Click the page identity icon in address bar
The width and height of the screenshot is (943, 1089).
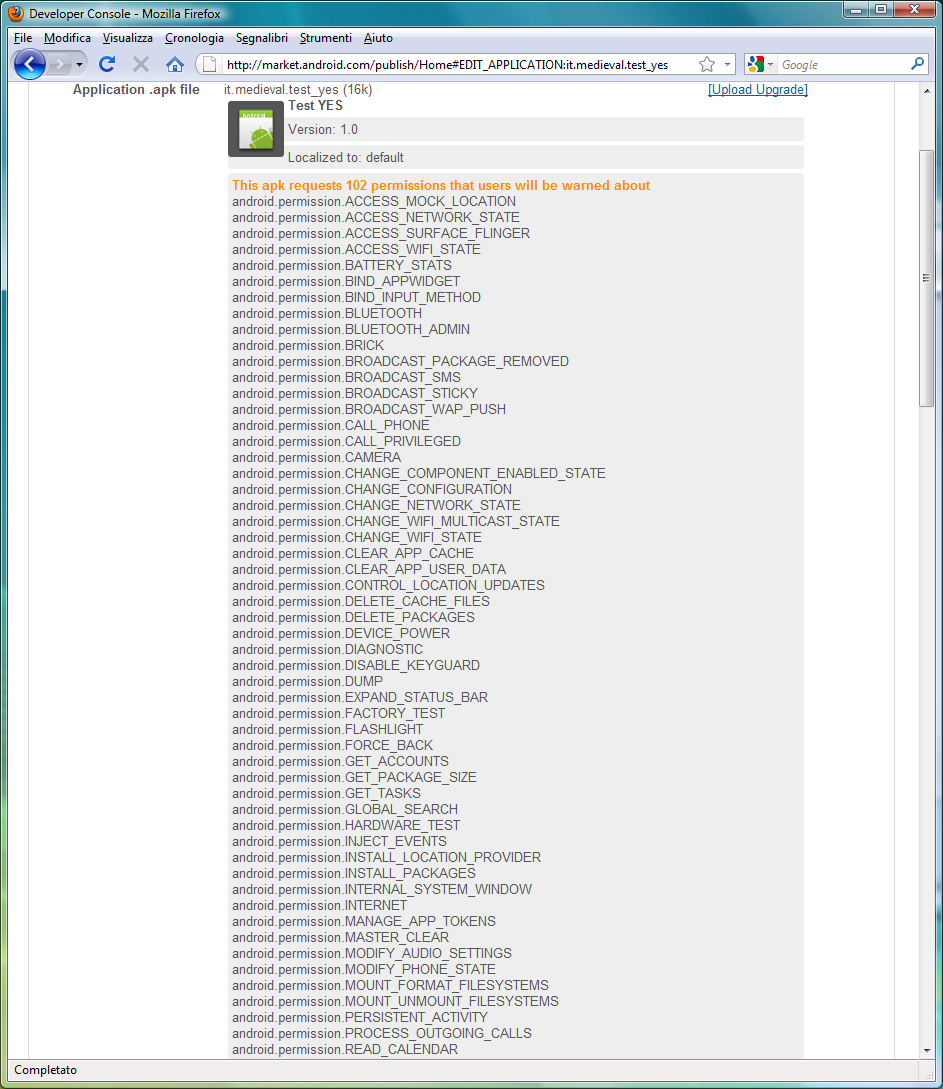(x=209, y=65)
